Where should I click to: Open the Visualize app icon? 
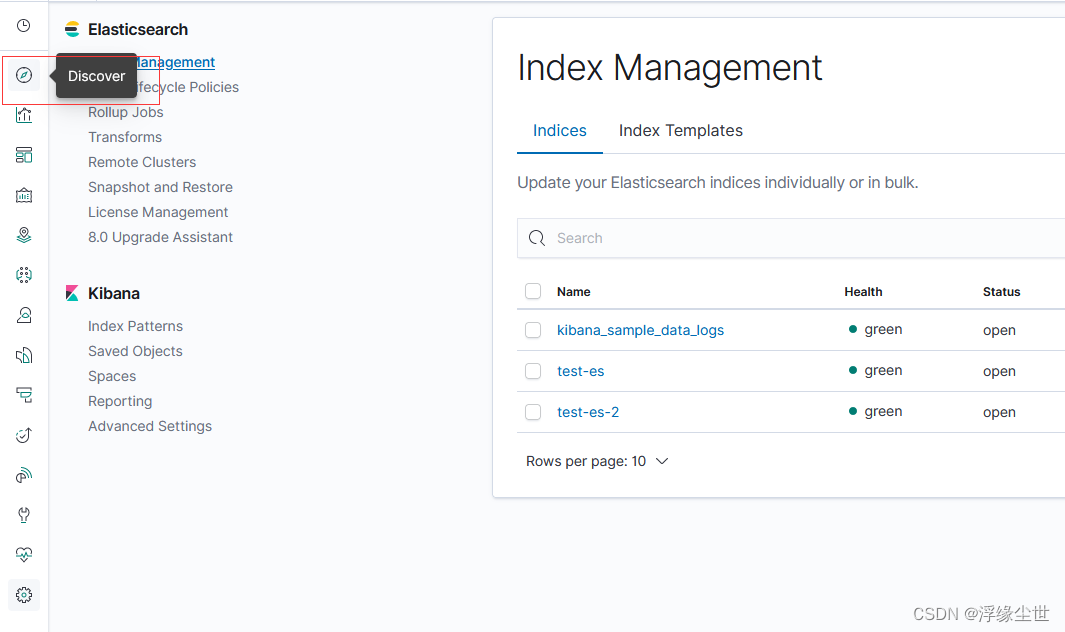click(24, 116)
